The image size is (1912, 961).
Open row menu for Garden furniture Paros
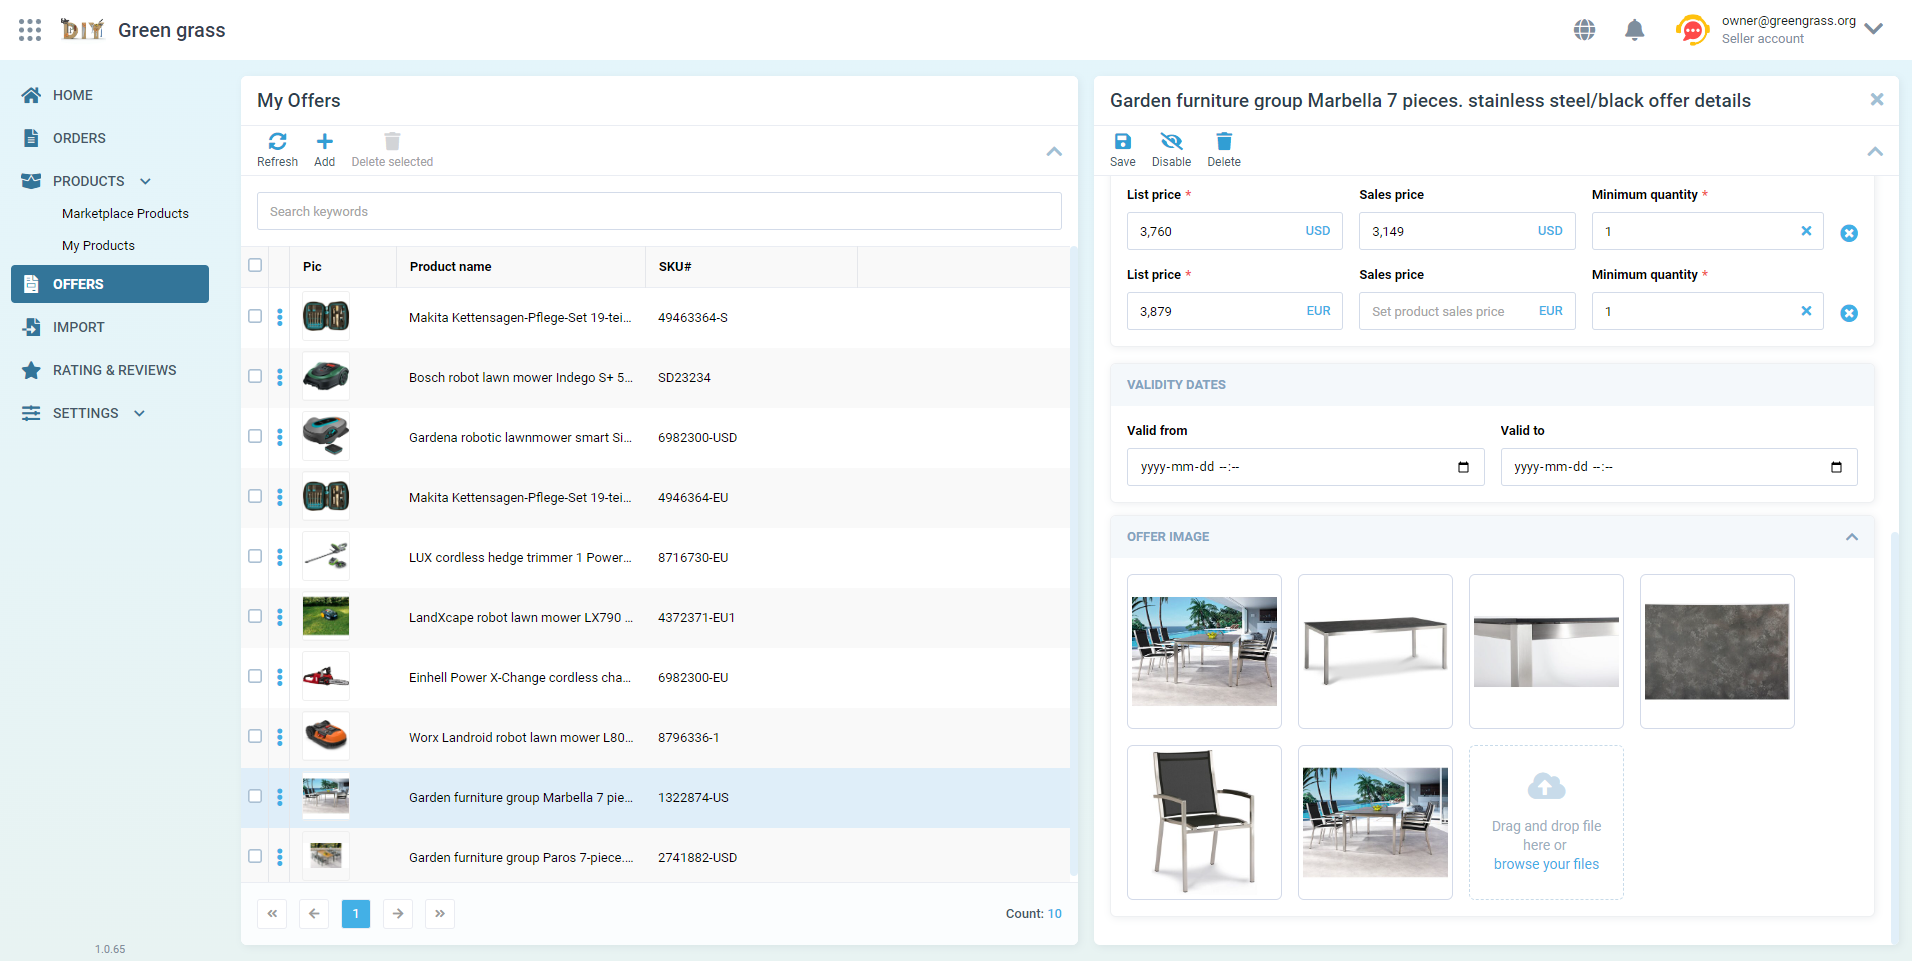tap(280, 857)
